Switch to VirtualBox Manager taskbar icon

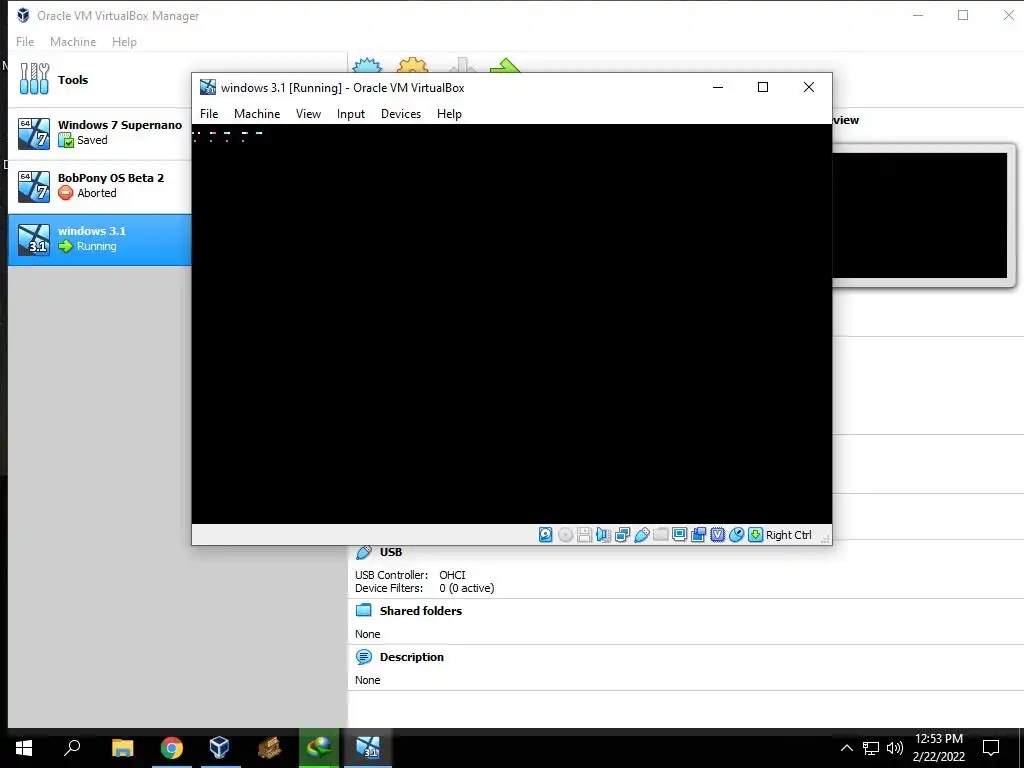coord(219,748)
